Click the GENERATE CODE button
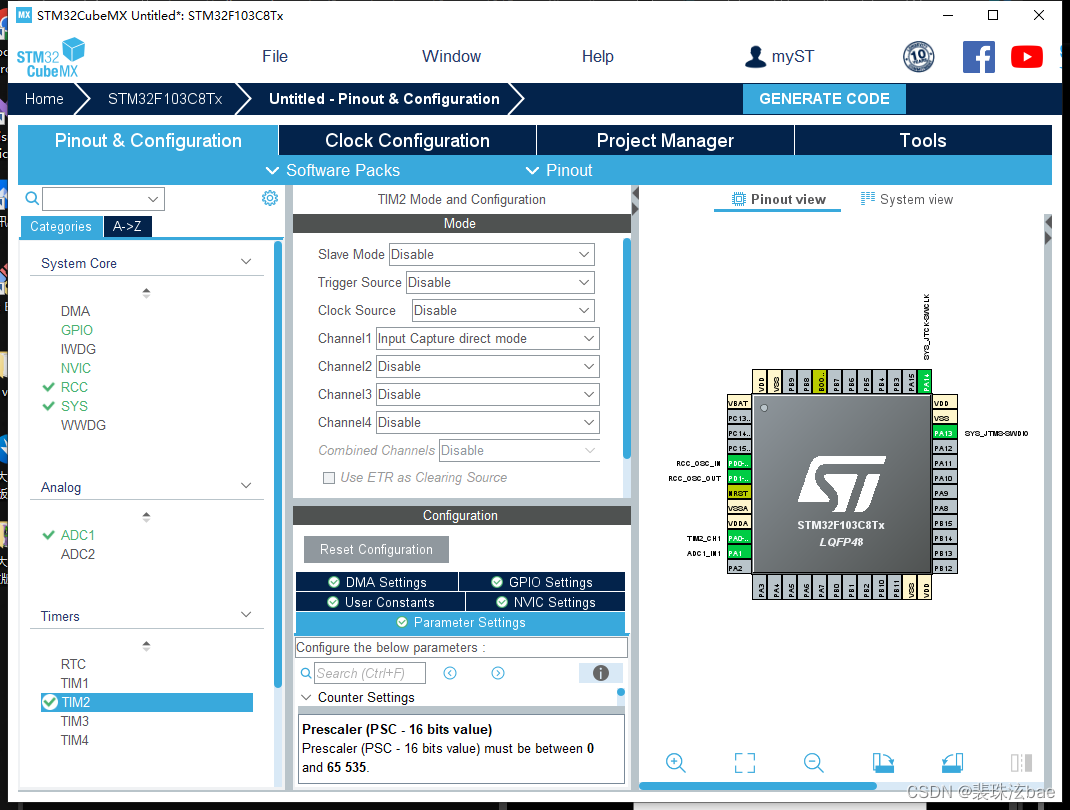The image size is (1070, 810). coord(824,99)
